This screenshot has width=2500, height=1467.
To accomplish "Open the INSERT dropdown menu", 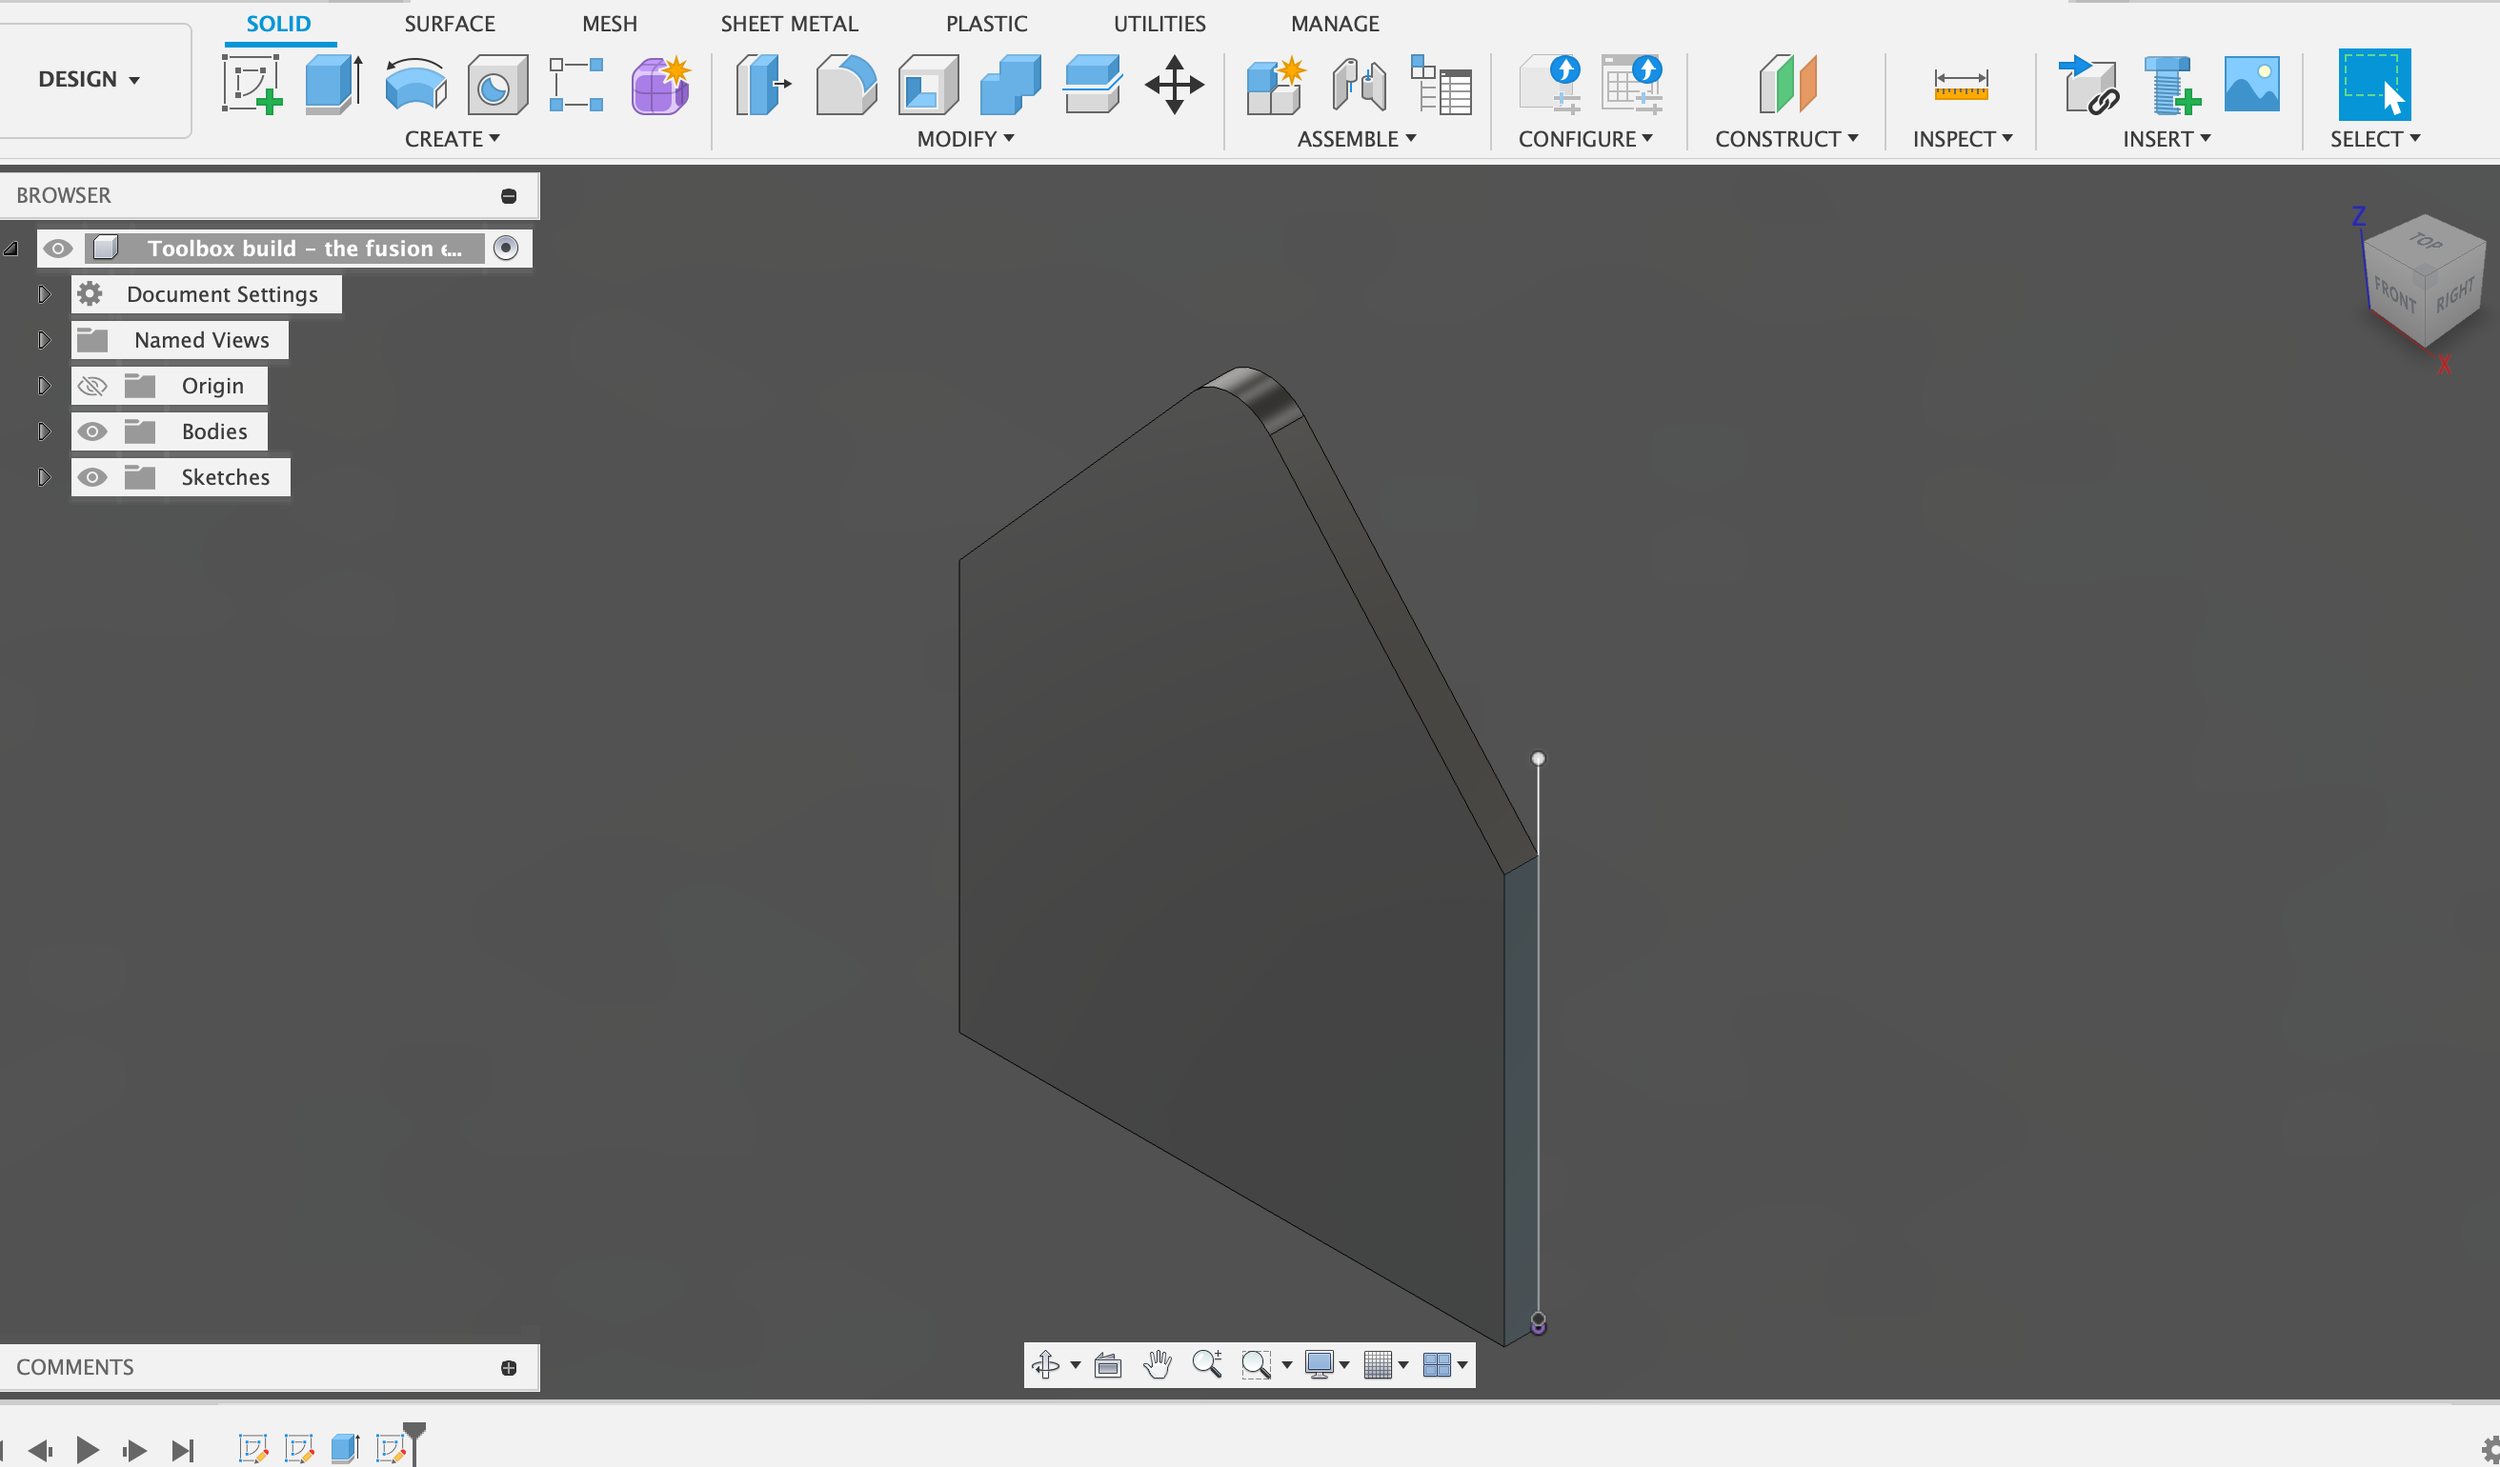I will (2167, 139).
